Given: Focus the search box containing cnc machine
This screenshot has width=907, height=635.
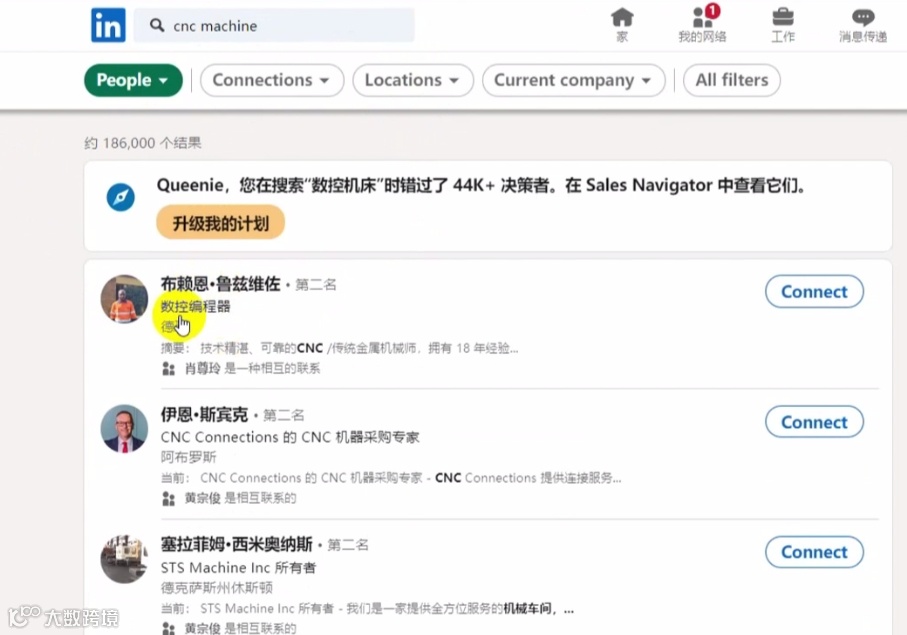Looking at the screenshot, I should pyautogui.click(x=274, y=25).
